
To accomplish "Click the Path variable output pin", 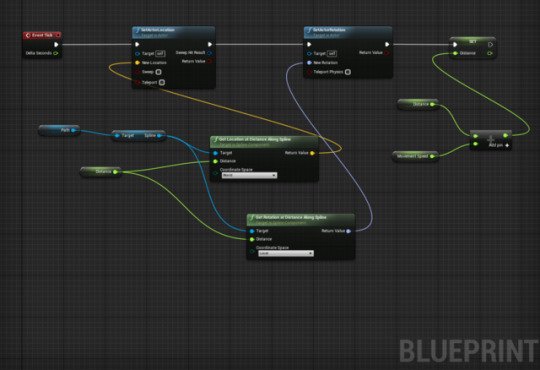I will tap(73, 130).
